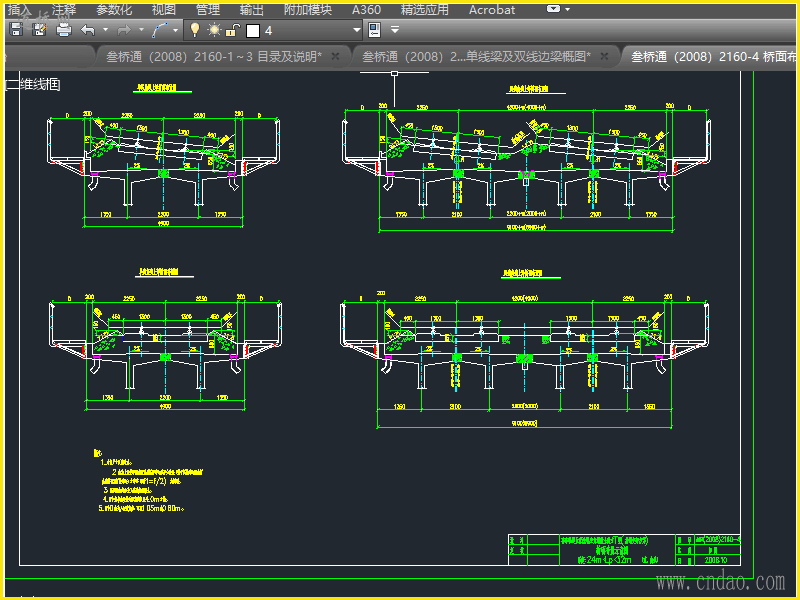
Task: Open the A360 ribbon tab
Action: point(366,9)
